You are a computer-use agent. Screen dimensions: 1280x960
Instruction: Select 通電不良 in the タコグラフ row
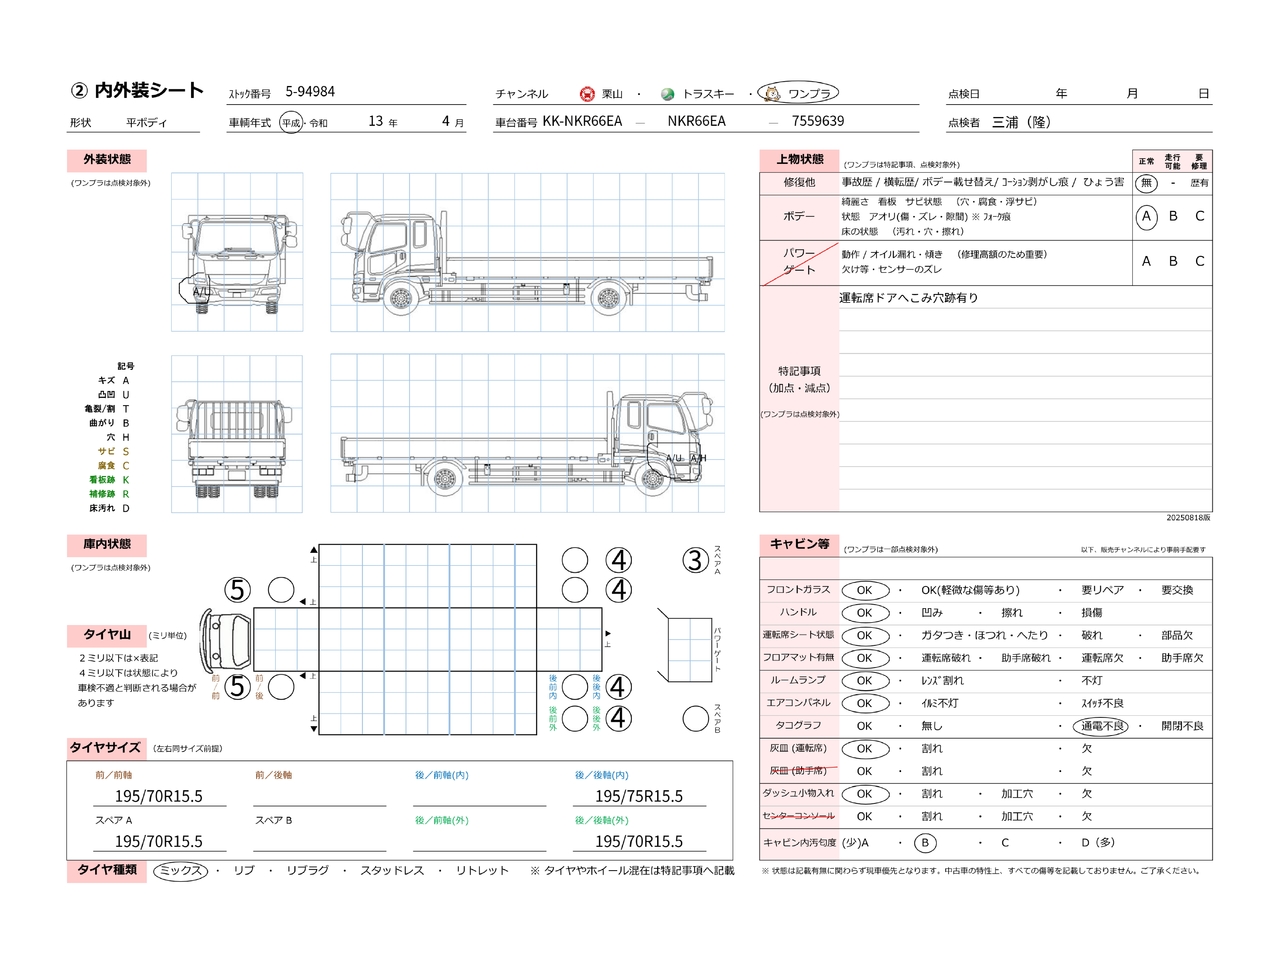point(1102,726)
